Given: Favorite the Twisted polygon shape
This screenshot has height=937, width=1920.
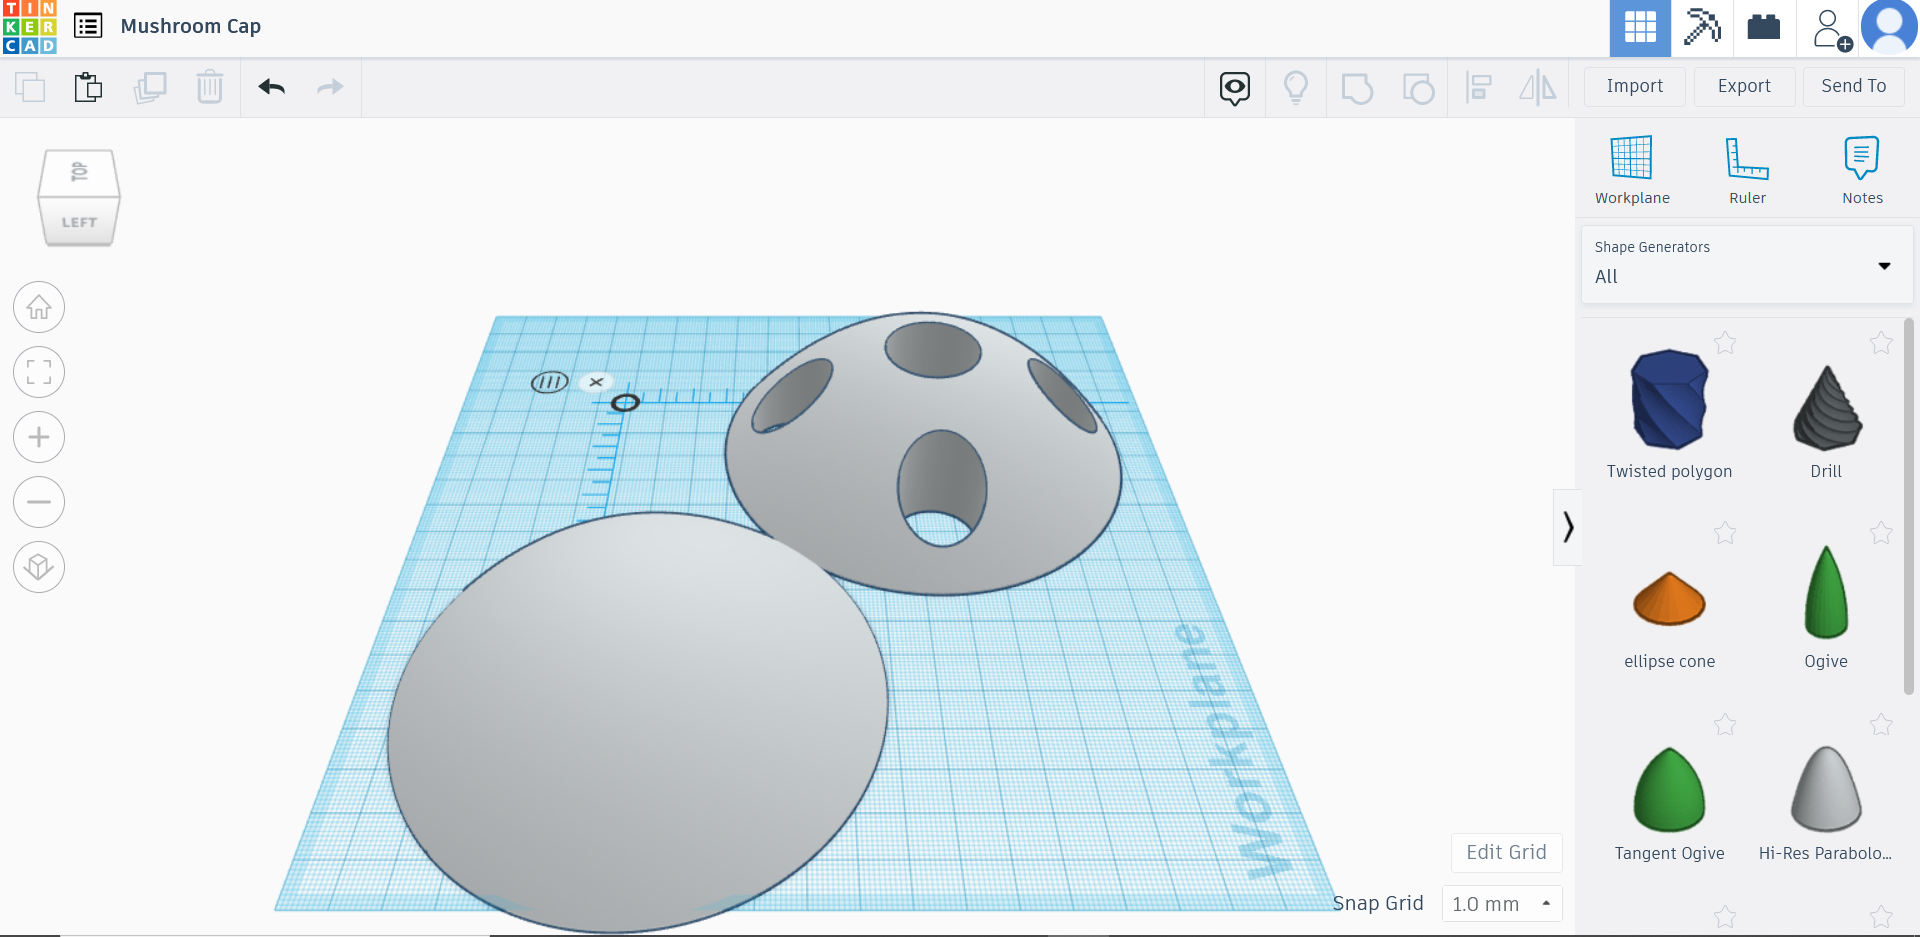Looking at the screenshot, I should pyautogui.click(x=1724, y=342).
